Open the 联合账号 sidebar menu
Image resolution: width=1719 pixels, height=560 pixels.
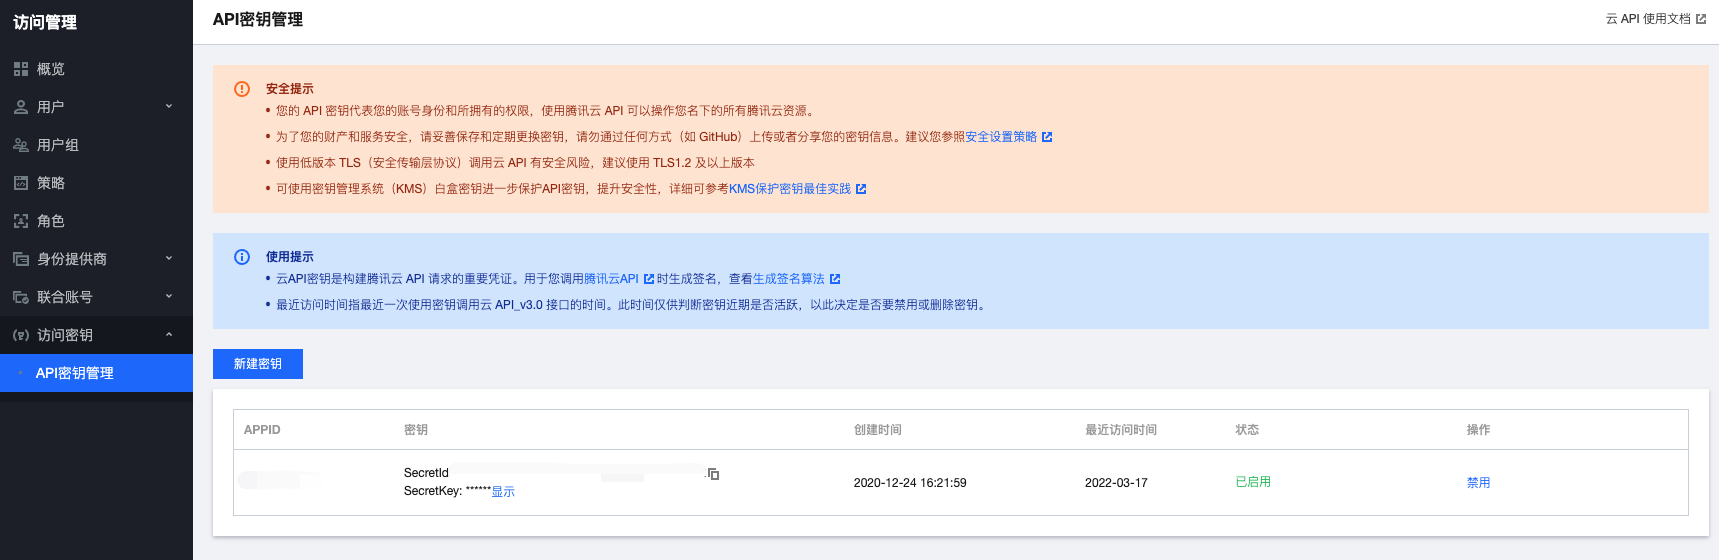96,297
